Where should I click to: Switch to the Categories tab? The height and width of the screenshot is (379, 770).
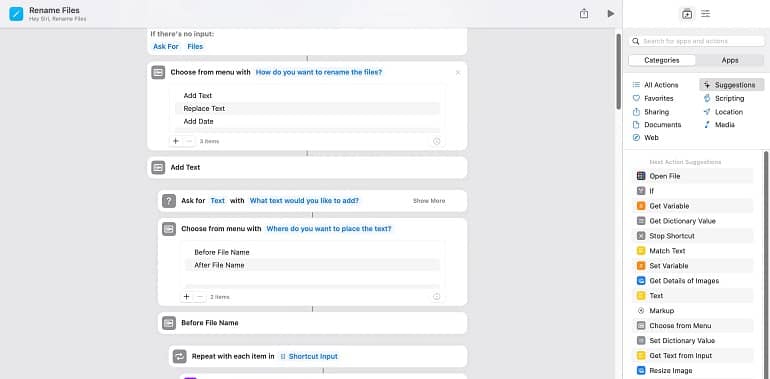661,60
